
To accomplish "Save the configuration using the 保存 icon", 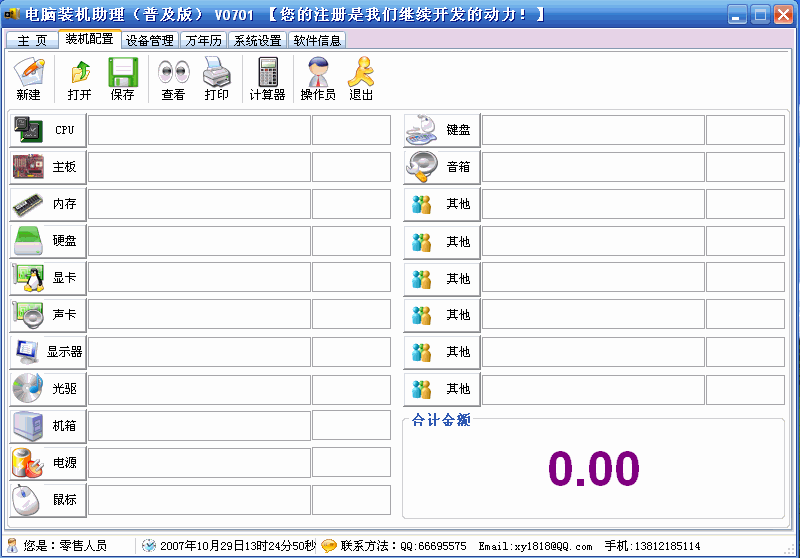I will point(122,78).
